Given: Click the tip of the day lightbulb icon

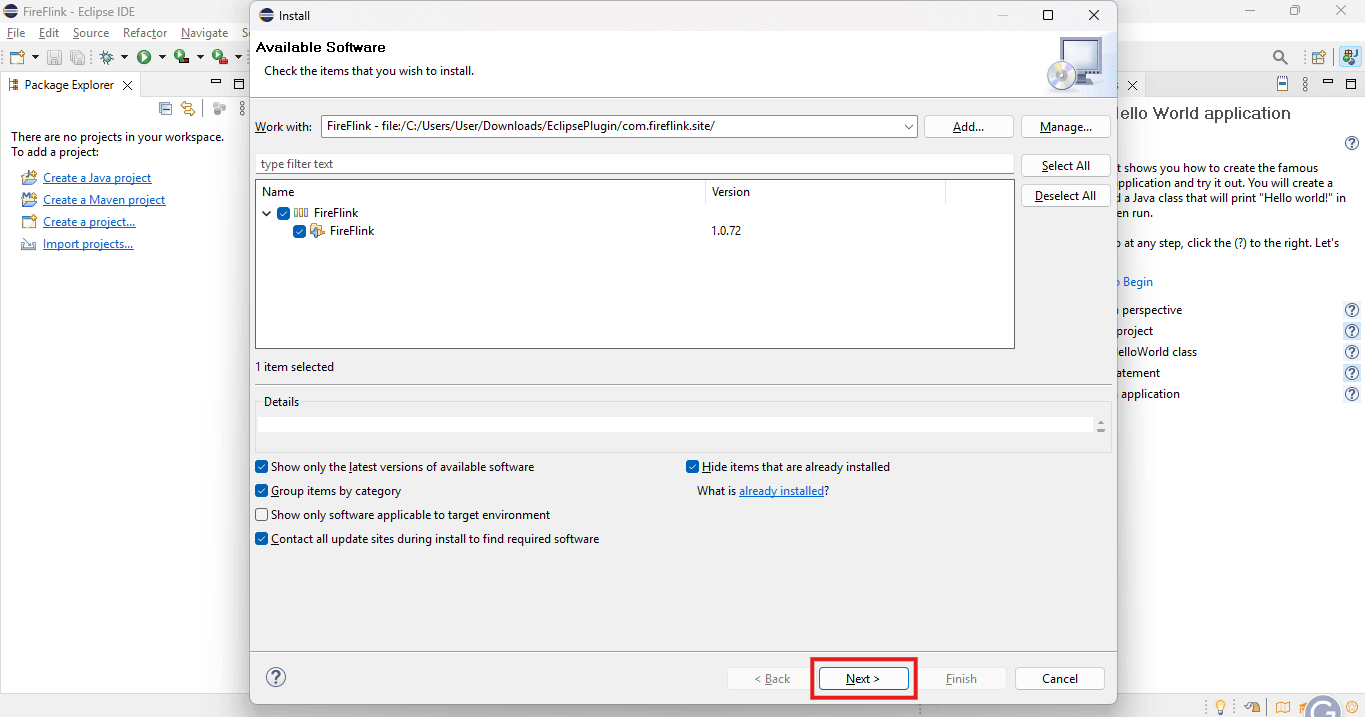Looking at the screenshot, I should click(1220, 708).
